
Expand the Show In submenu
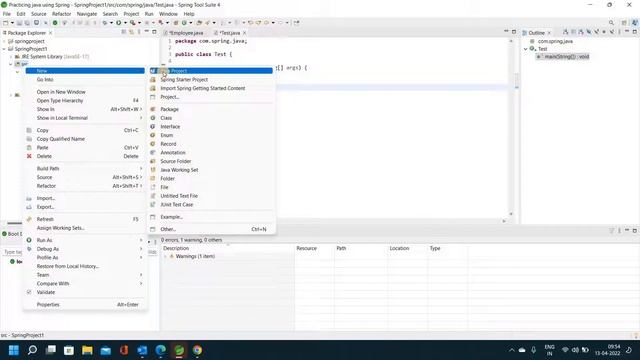click(x=85, y=109)
